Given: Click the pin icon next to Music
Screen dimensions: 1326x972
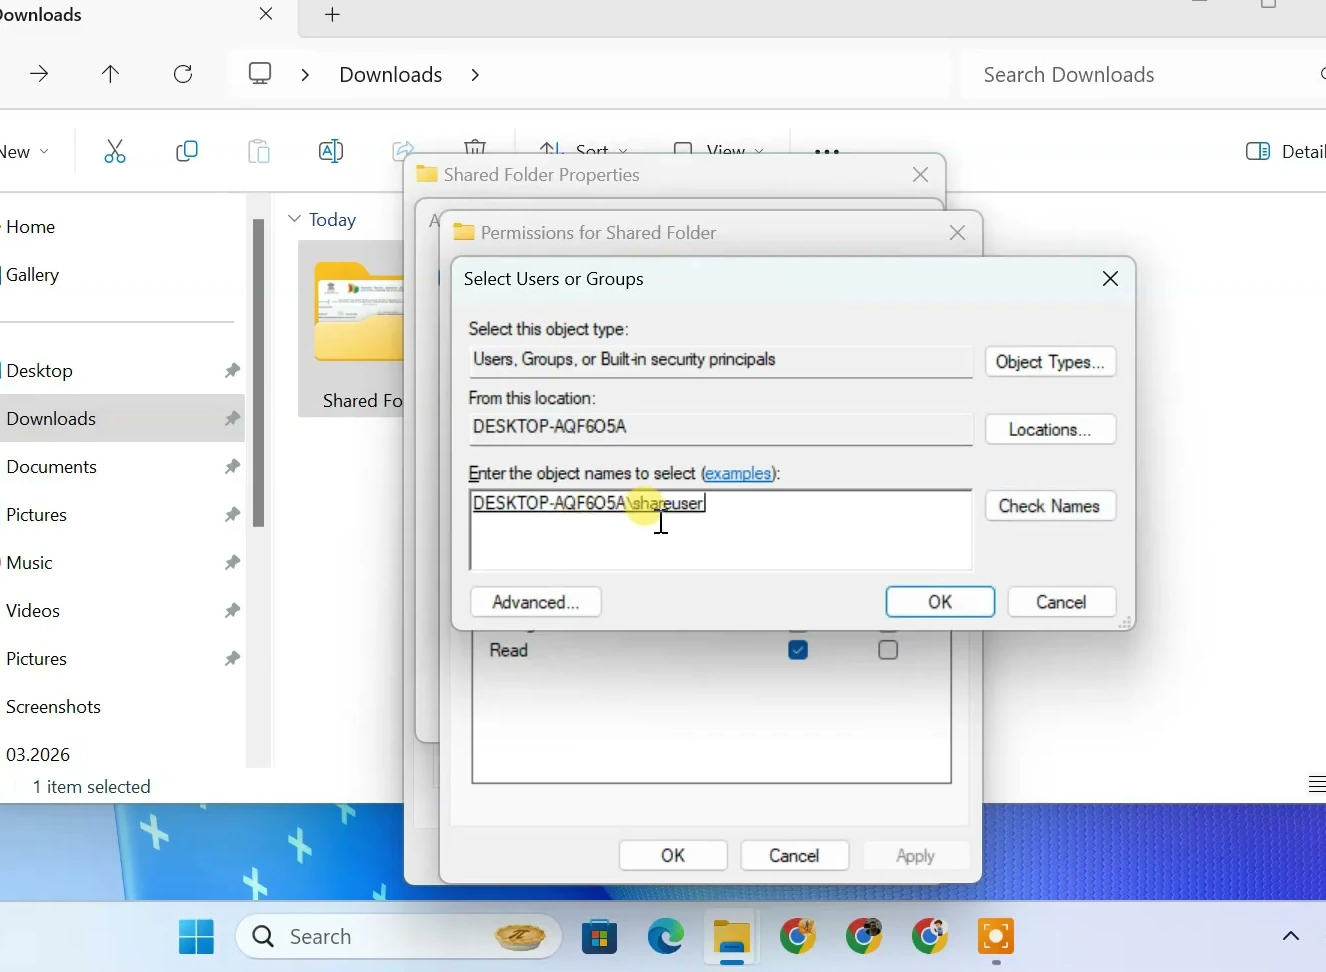Looking at the screenshot, I should (x=232, y=563).
